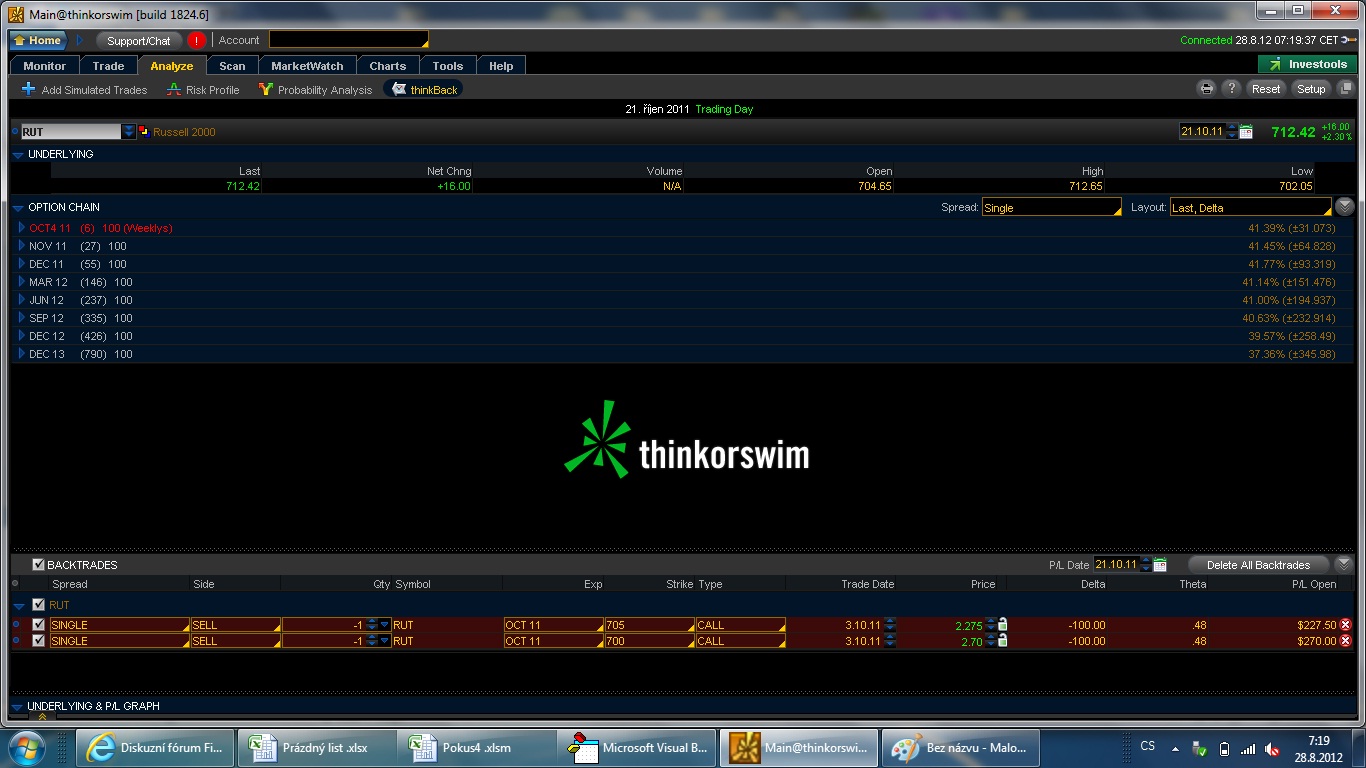The height and width of the screenshot is (768, 1366).
Task: Open Risk Profile view
Action: [x=203, y=90]
